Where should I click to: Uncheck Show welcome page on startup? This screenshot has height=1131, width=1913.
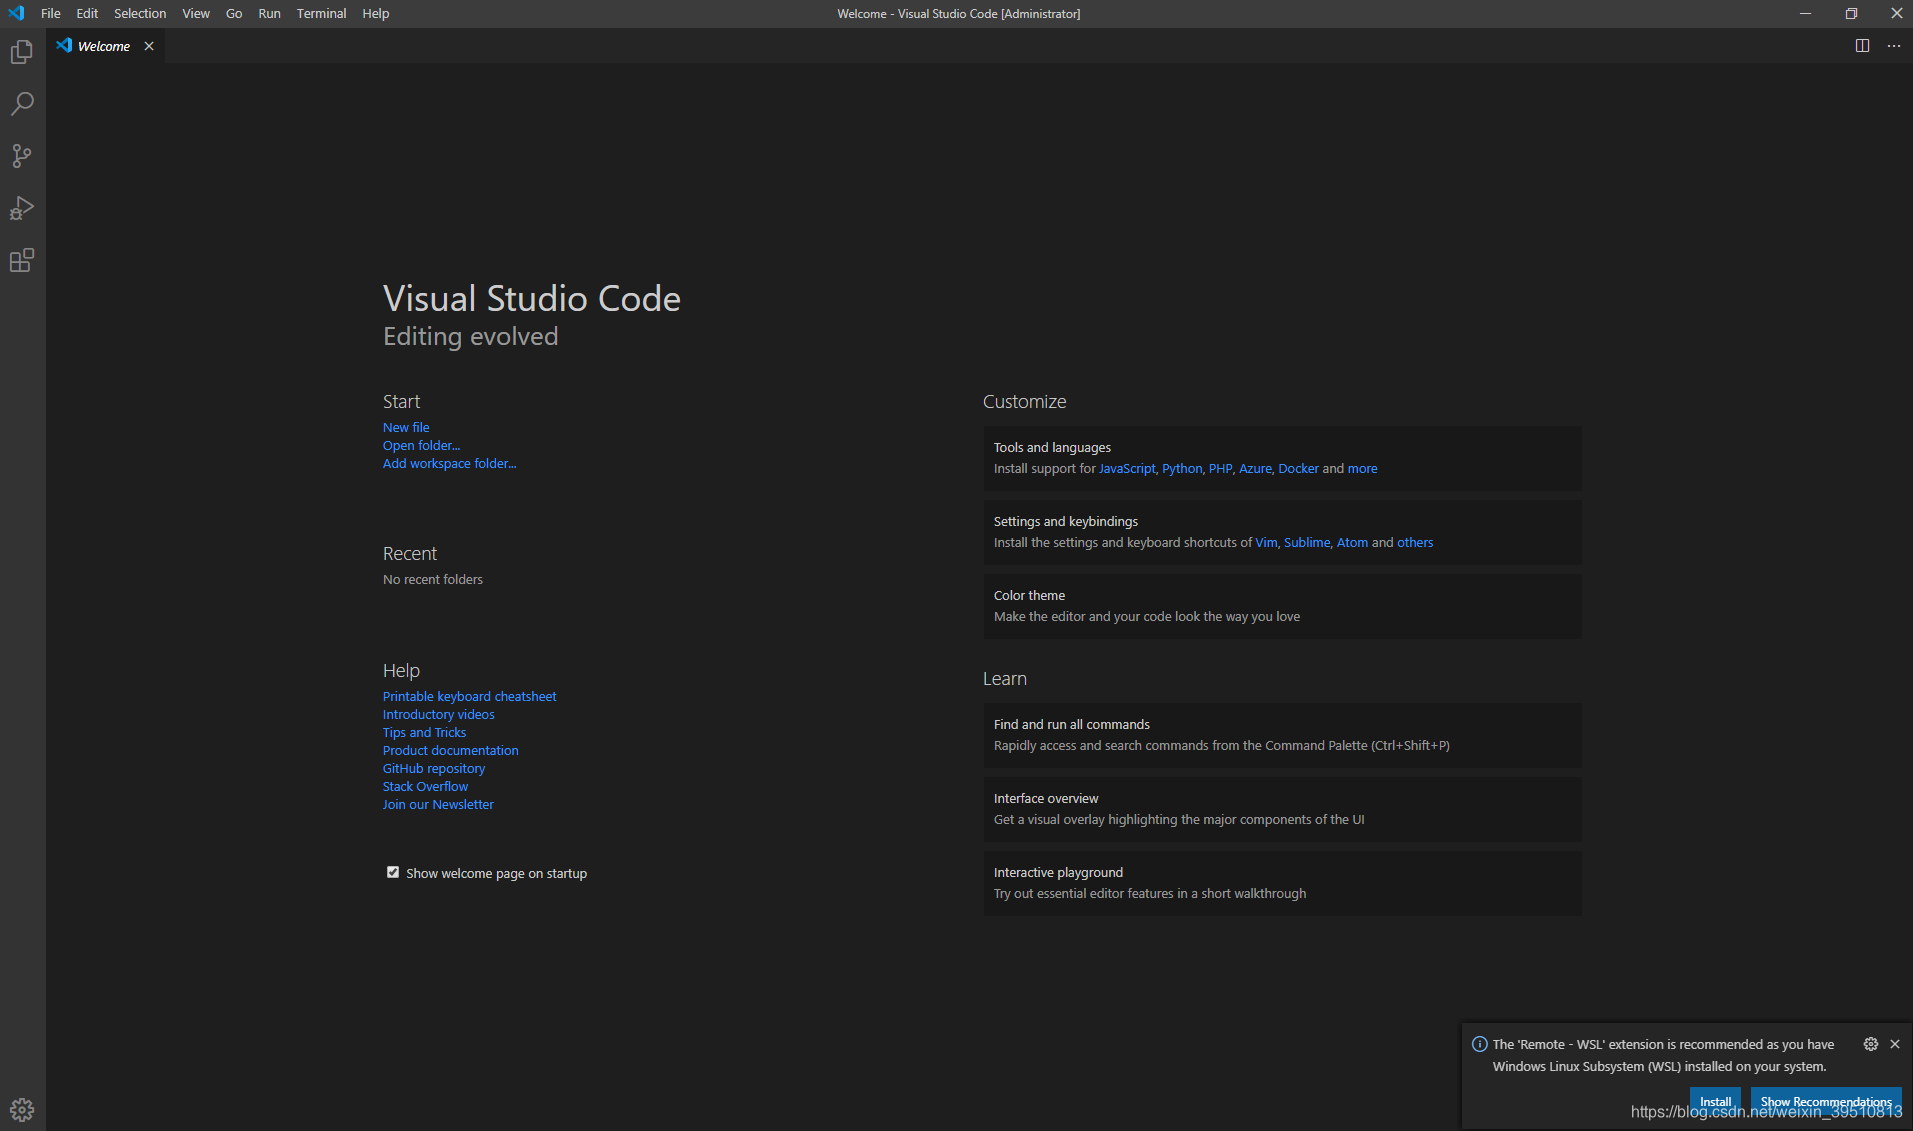[392, 872]
